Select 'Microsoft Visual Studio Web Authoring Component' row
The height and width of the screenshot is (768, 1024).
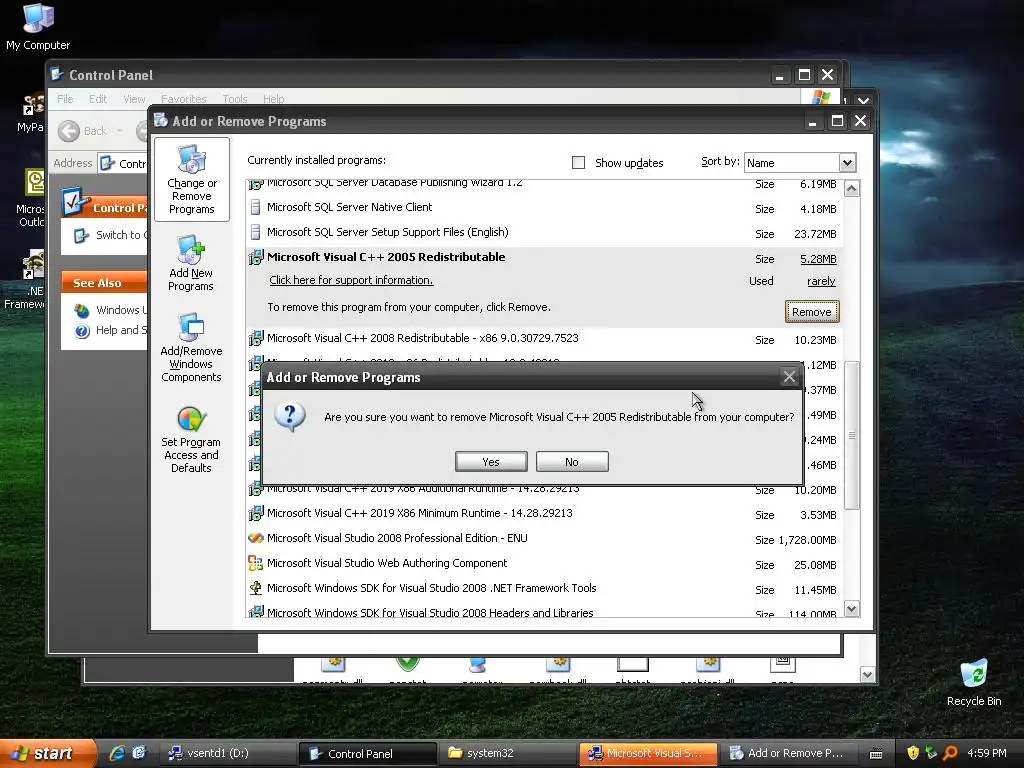(544, 564)
